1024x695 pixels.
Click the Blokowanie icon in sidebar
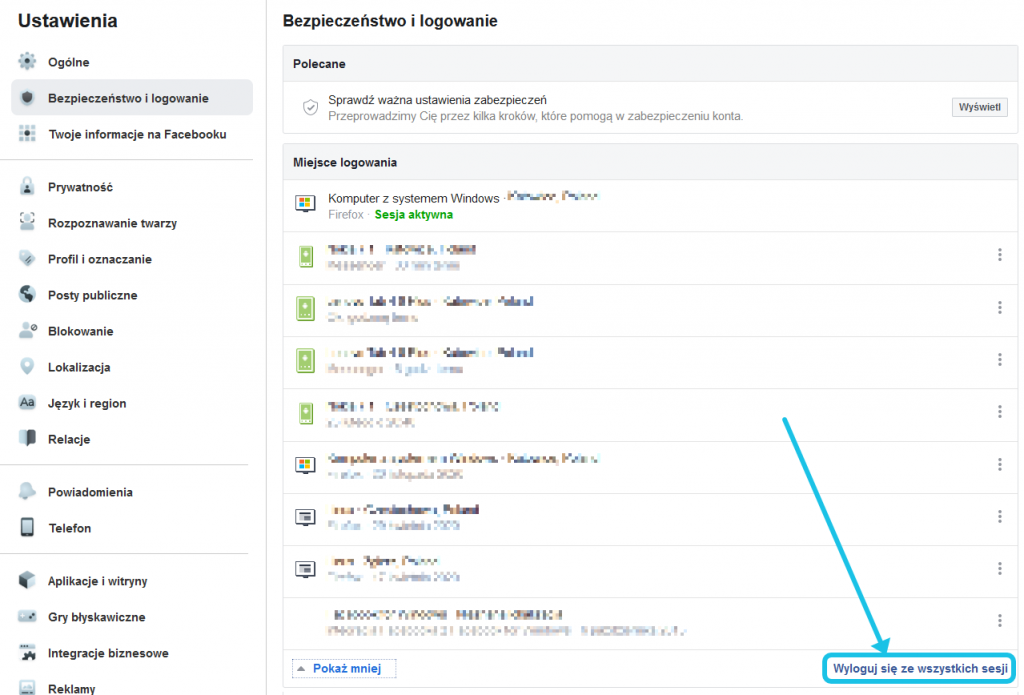point(28,331)
